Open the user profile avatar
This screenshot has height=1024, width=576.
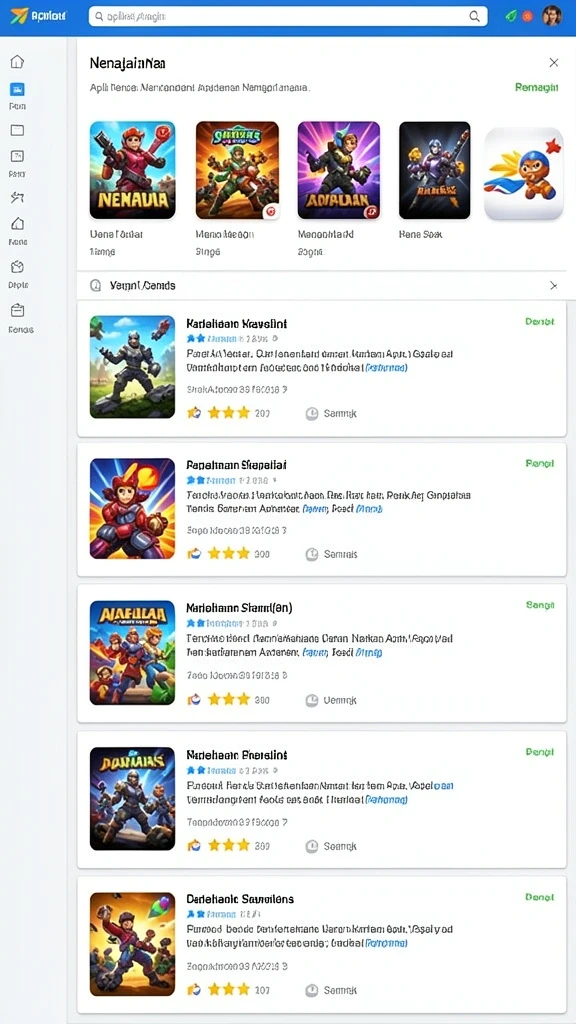coord(552,16)
